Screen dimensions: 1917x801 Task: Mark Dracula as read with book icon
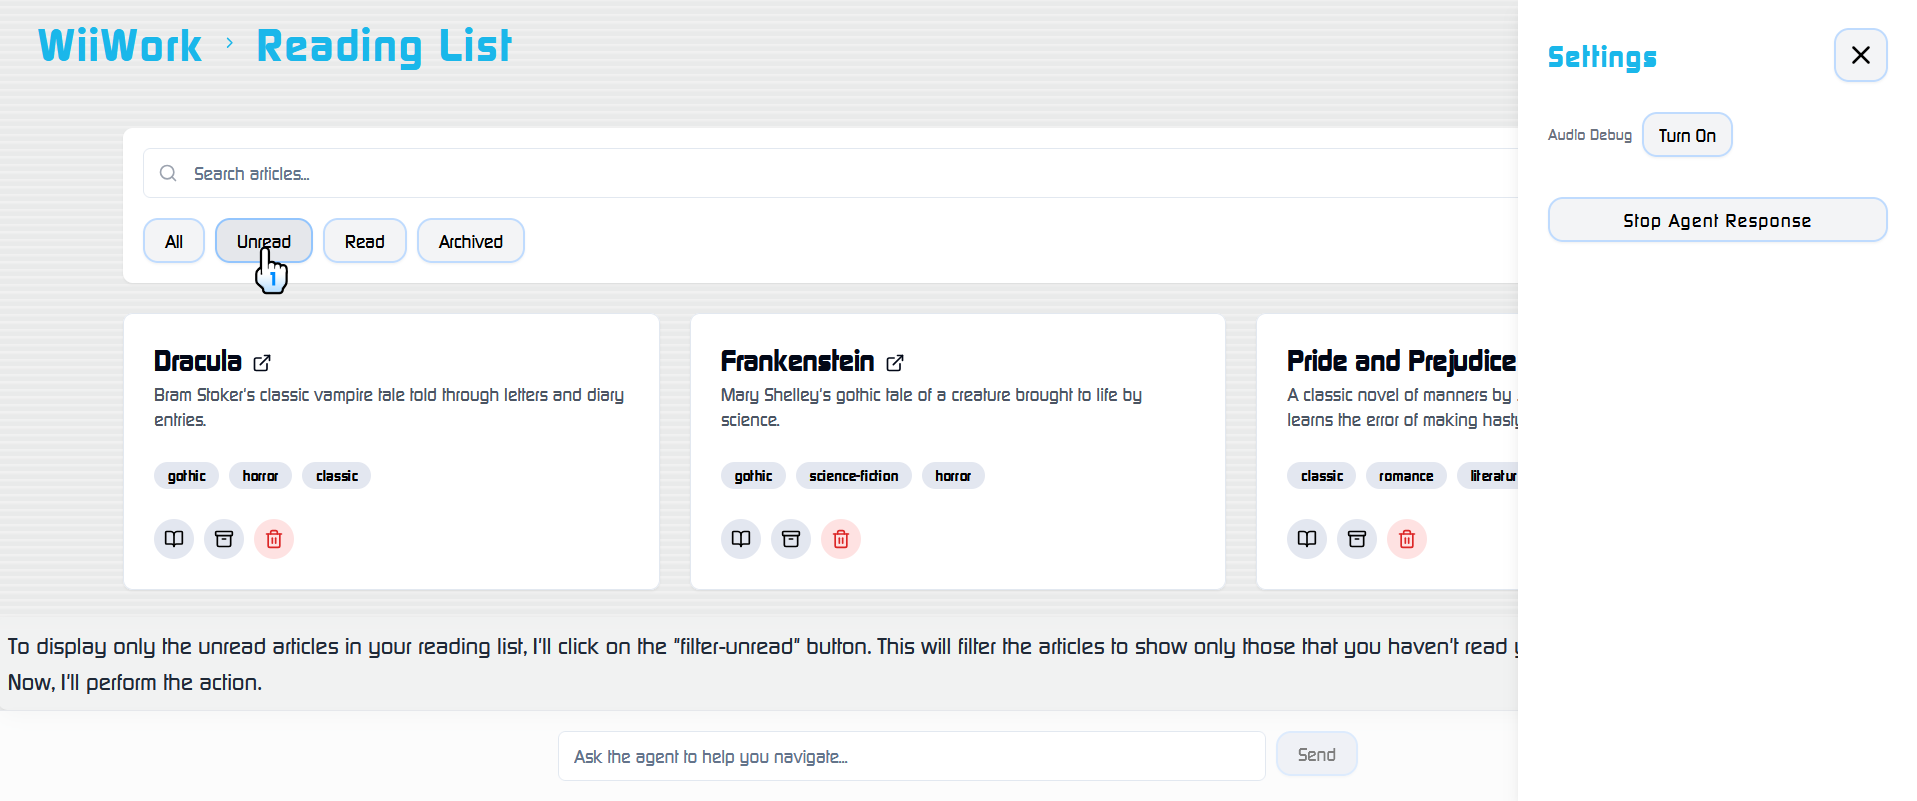174,539
